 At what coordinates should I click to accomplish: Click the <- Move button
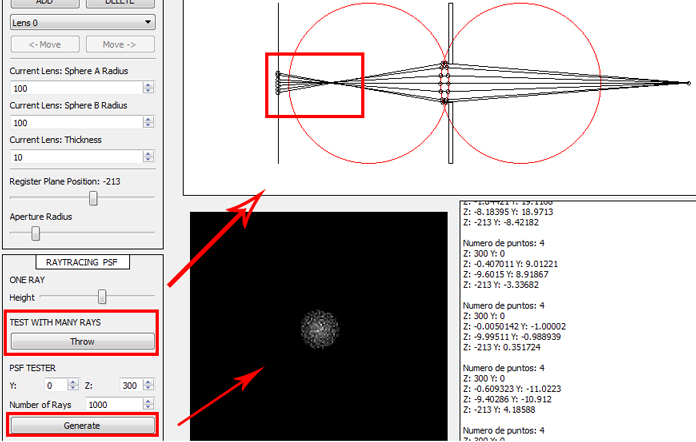45,44
